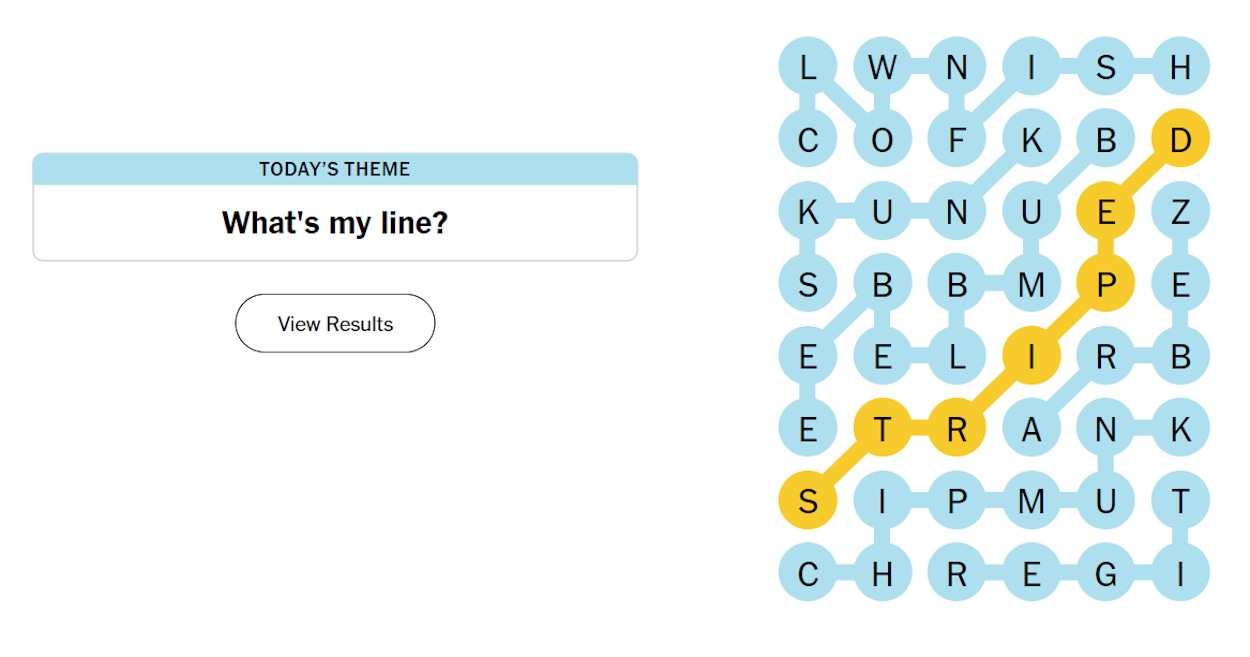The height and width of the screenshot is (657, 1250).
Task: Select the blue T tile beside K
Action: (1180, 501)
